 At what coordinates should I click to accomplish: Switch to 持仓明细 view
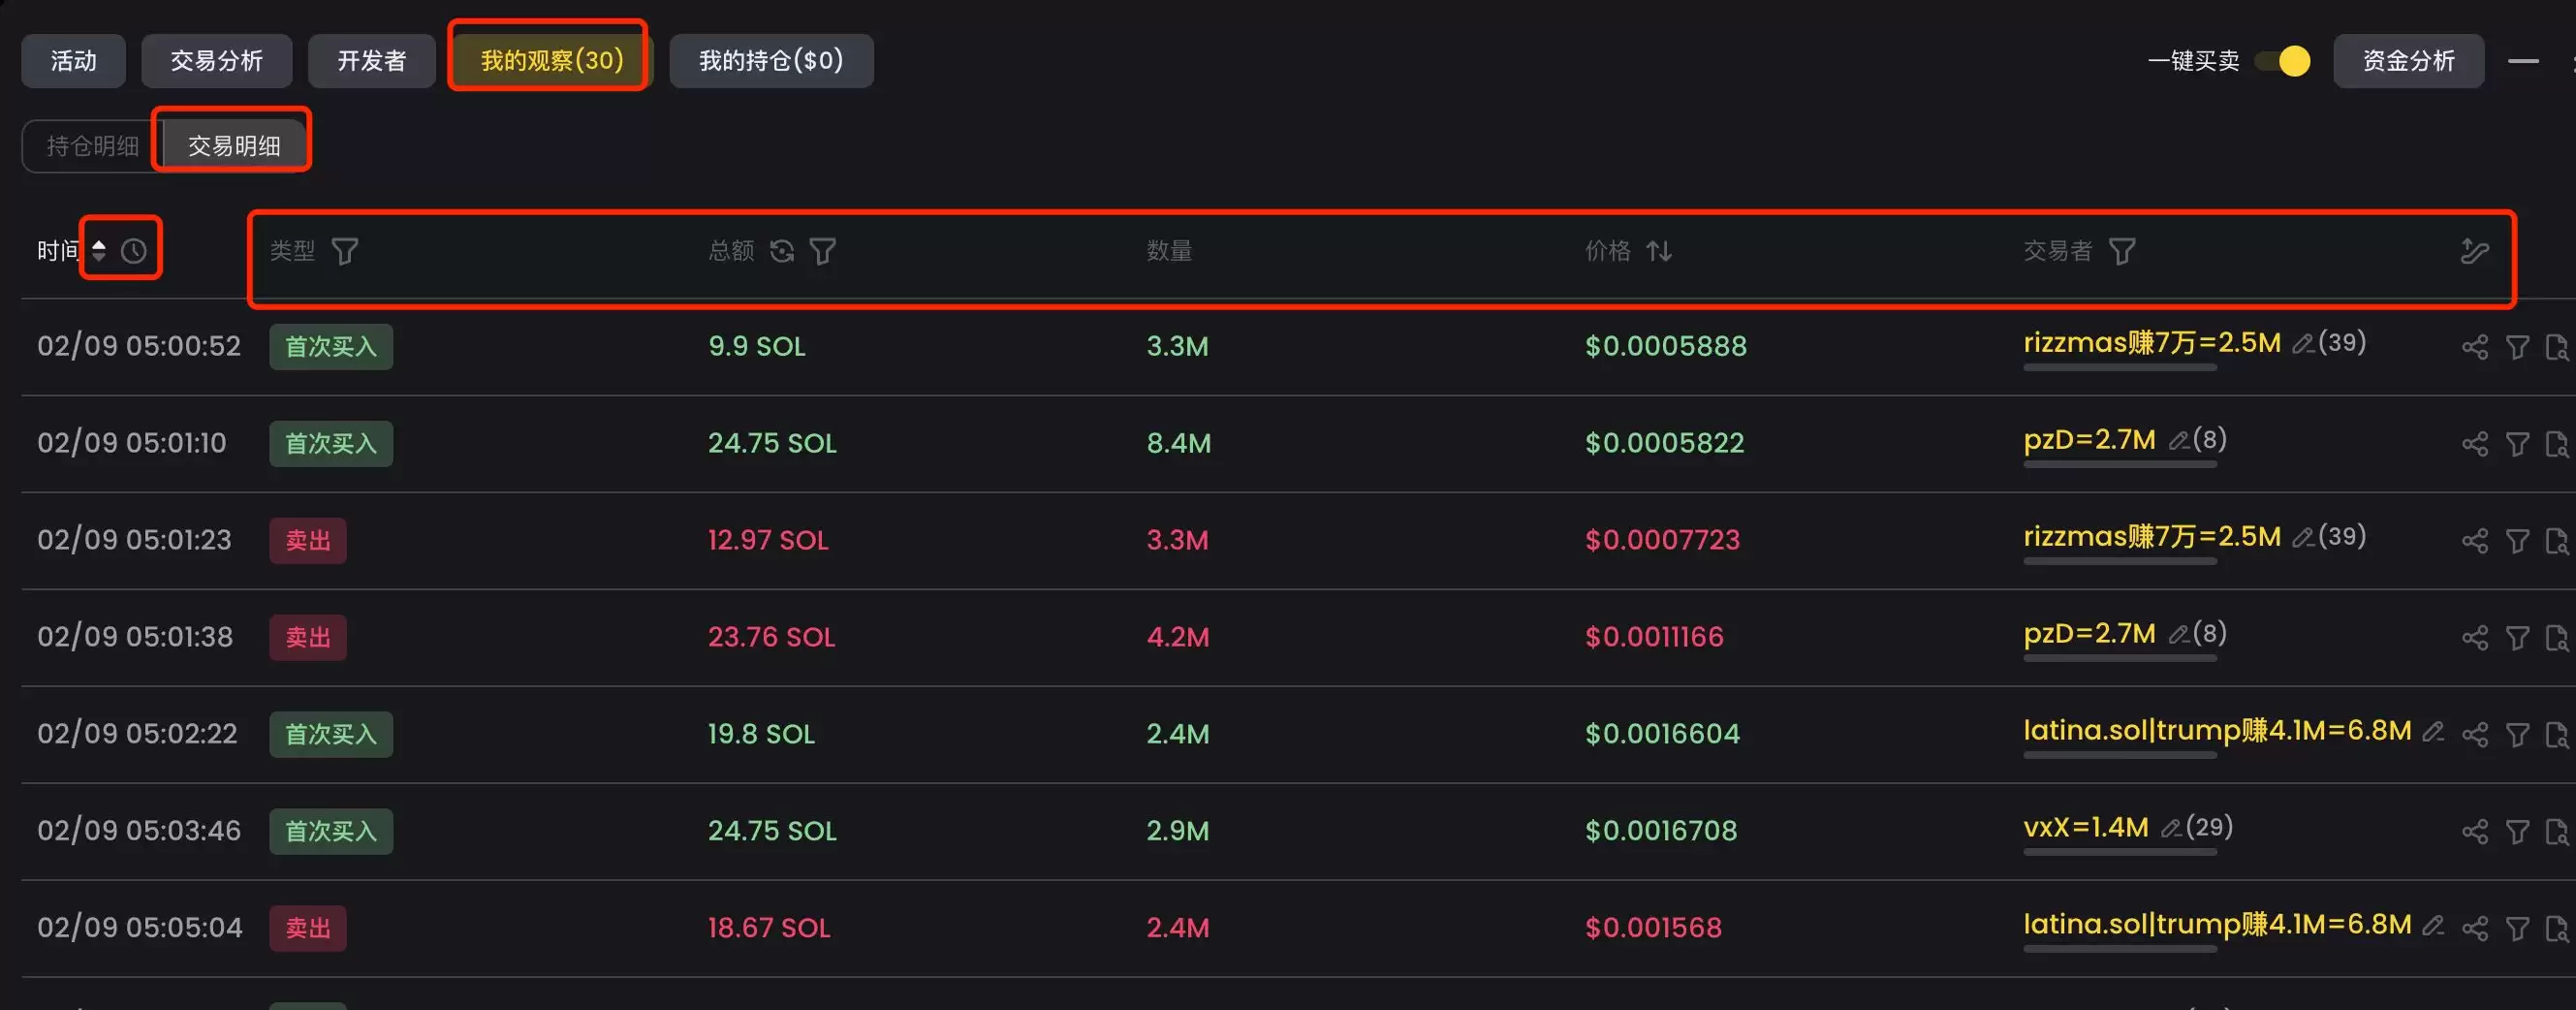(x=92, y=146)
